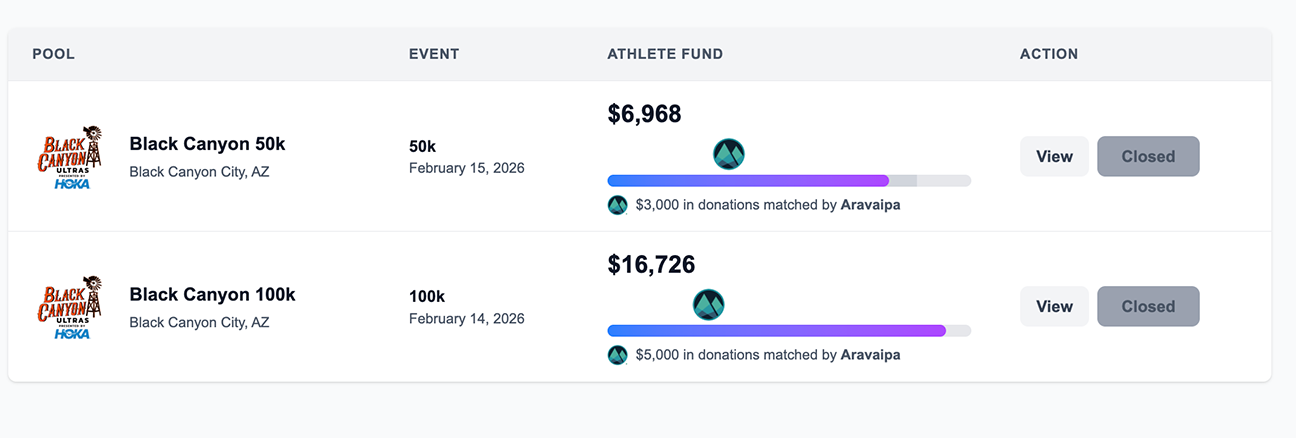View the Black Canyon 100k pool

click(1054, 306)
